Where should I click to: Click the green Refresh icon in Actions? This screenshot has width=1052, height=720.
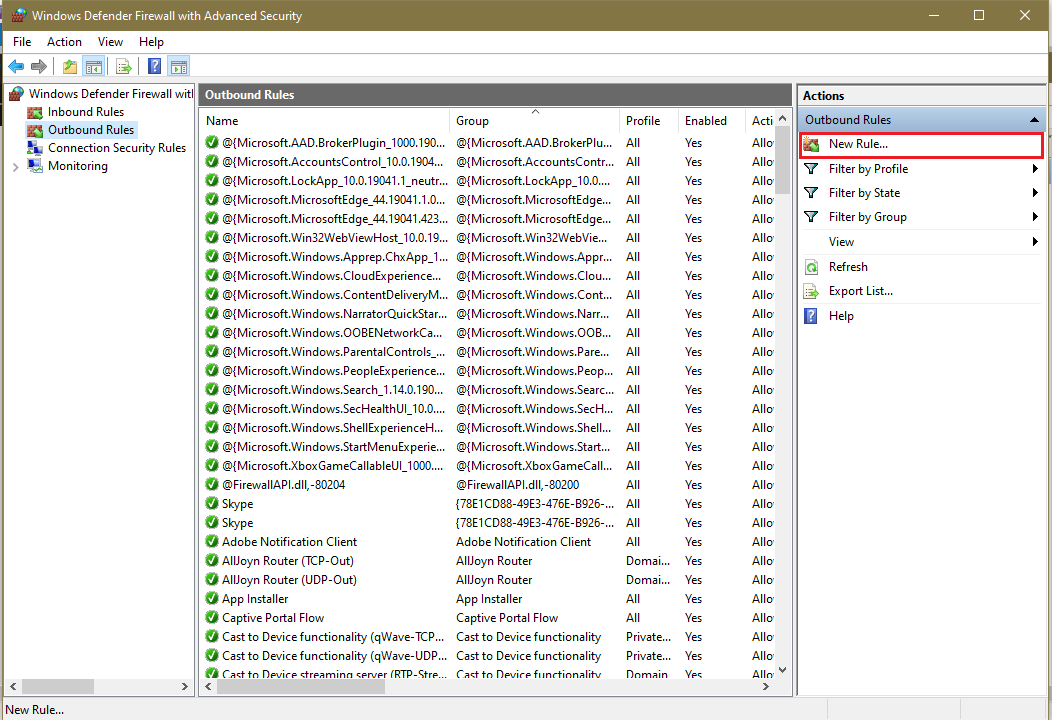(x=811, y=267)
